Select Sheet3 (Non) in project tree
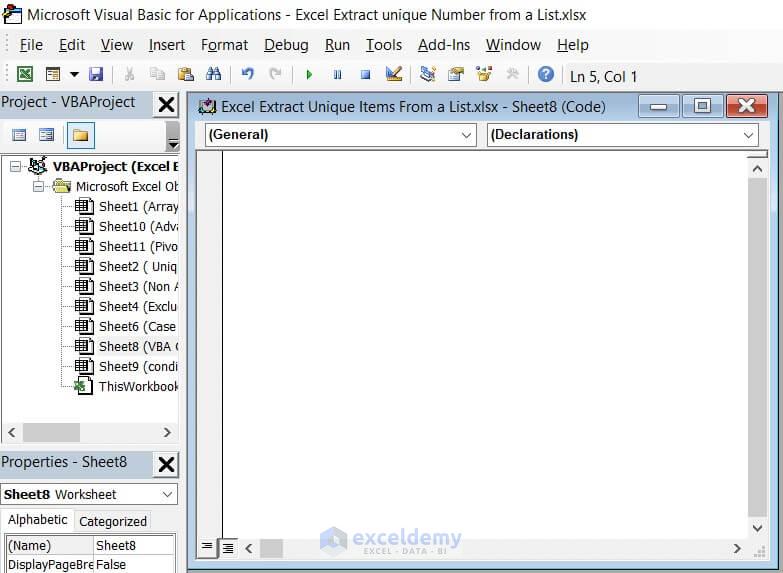The height and width of the screenshot is (573, 783). point(126,286)
